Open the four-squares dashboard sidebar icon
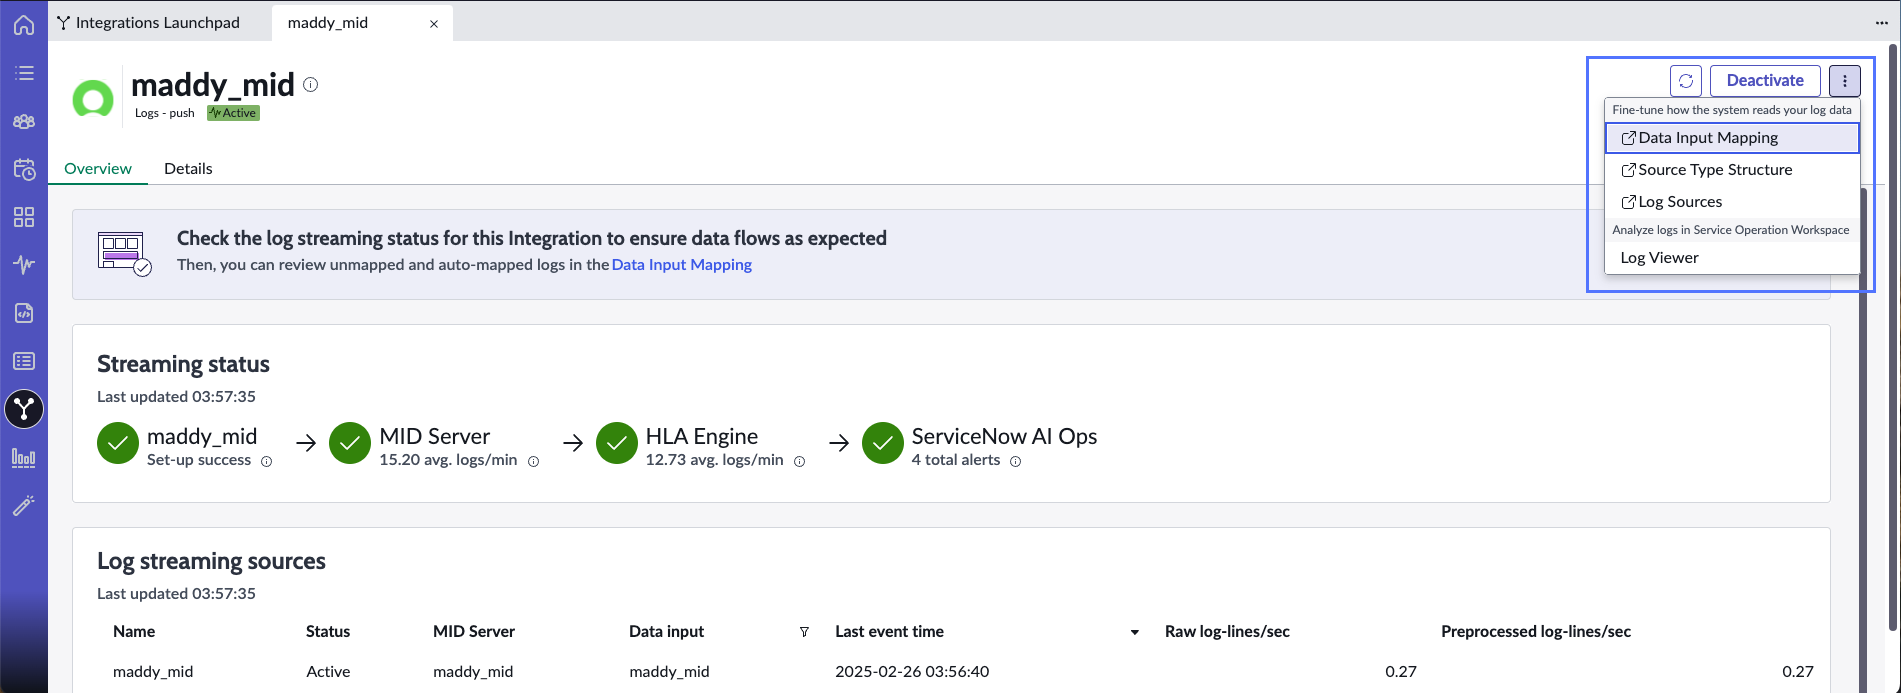This screenshot has width=1901, height=693. (24, 217)
